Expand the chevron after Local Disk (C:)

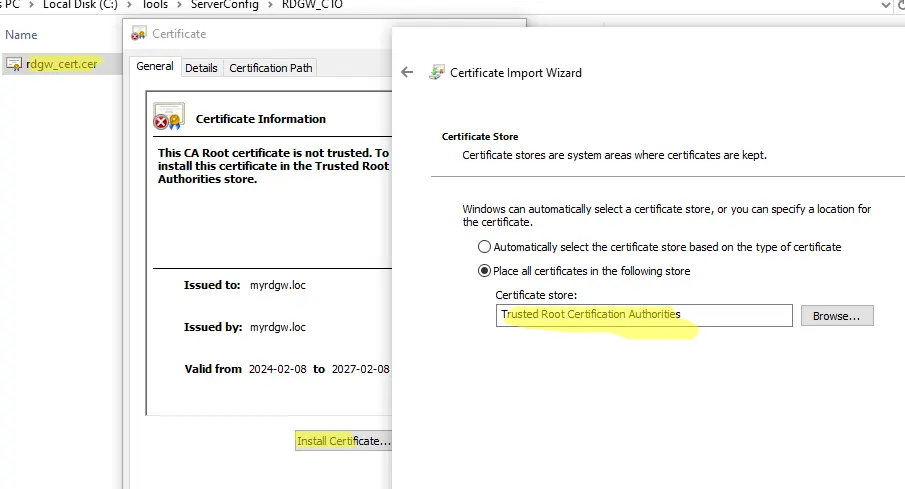coord(127,5)
